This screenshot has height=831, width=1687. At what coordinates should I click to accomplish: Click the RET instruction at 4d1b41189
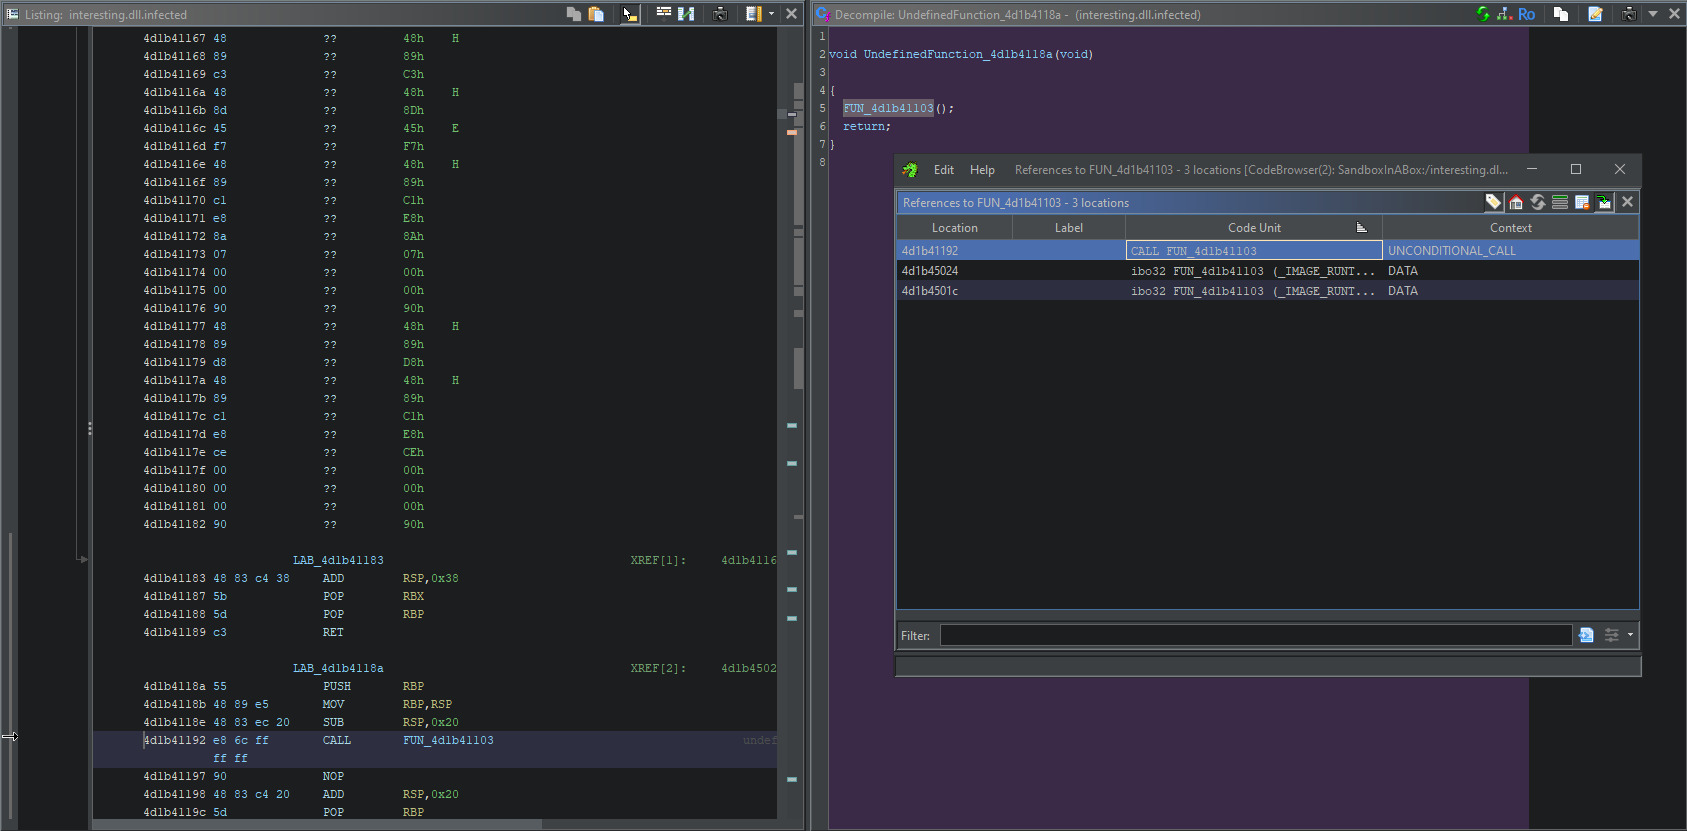(333, 632)
